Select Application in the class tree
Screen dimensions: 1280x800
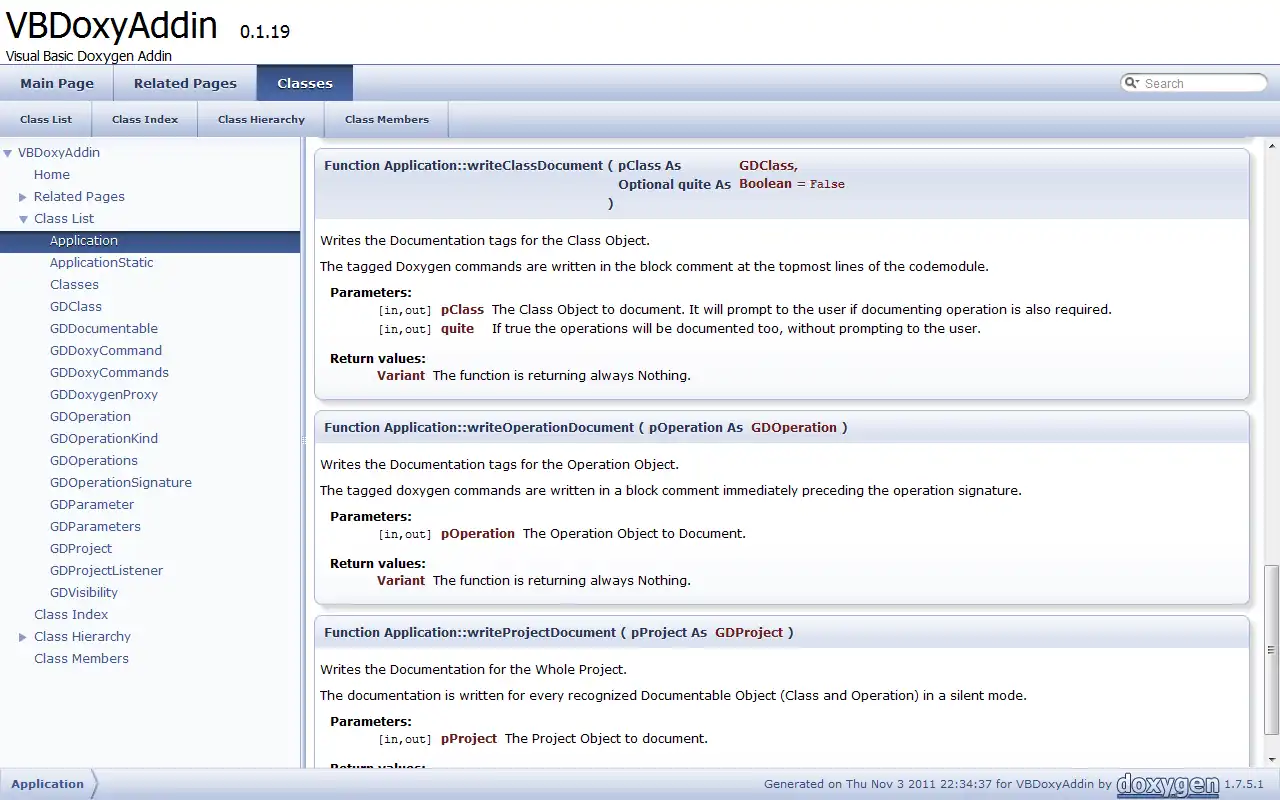pyautogui.click(x=84, y=241)
